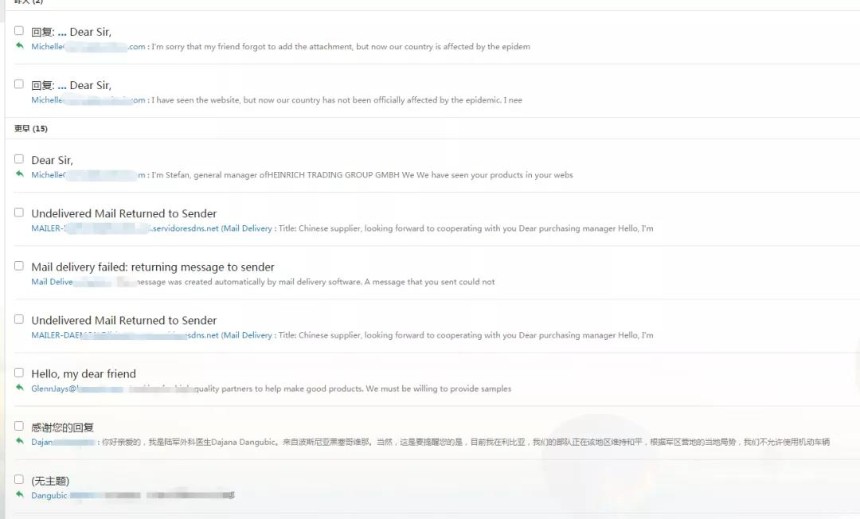Check the box beside "Hello, my dear friend"
The width and height of the screenshot is (860, 519).
19,373
